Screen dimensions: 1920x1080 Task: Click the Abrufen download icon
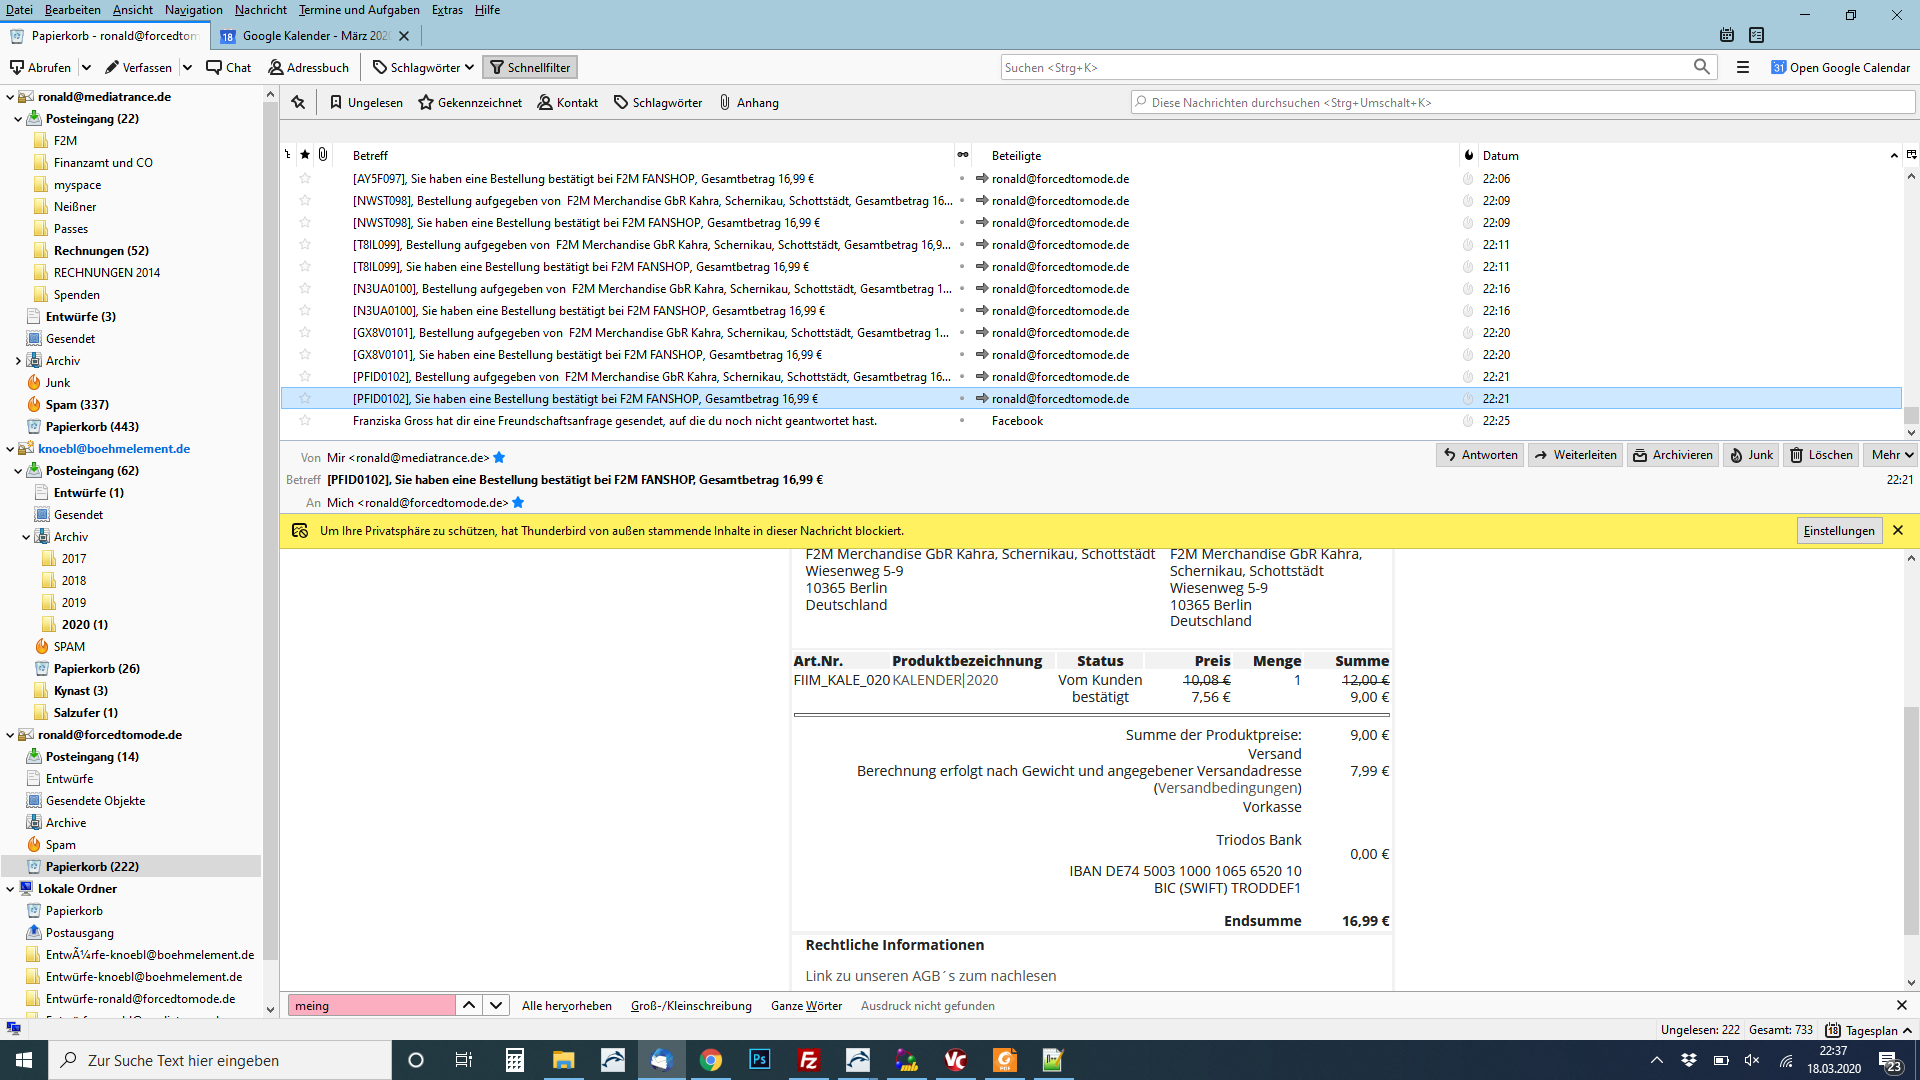coord(17,67)
